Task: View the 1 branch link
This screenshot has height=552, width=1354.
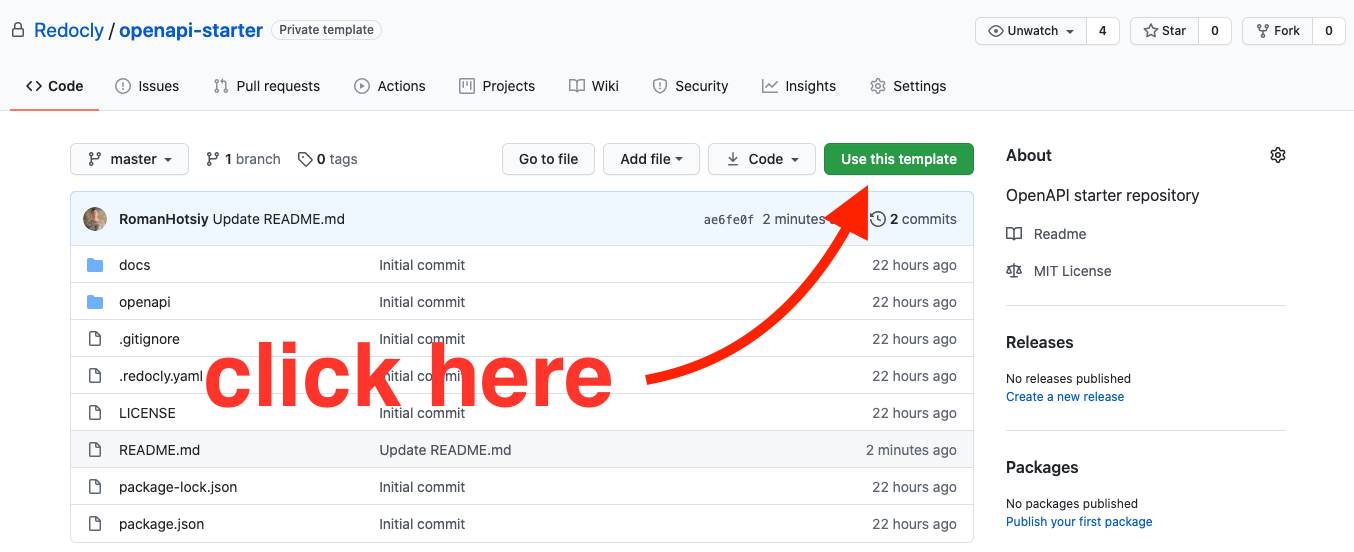Action: click(x=243, y=159)
